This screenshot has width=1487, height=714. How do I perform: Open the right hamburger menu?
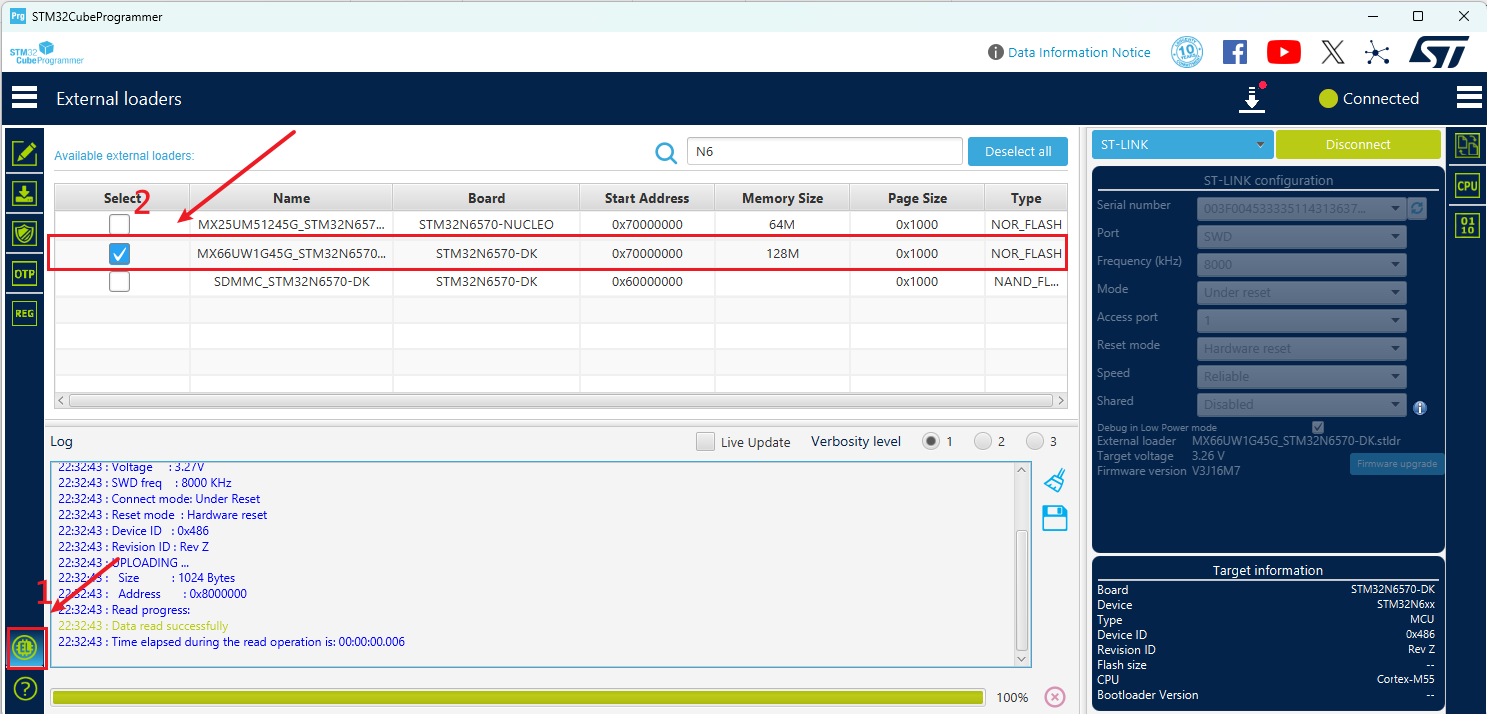click(x=1469, y=97)
